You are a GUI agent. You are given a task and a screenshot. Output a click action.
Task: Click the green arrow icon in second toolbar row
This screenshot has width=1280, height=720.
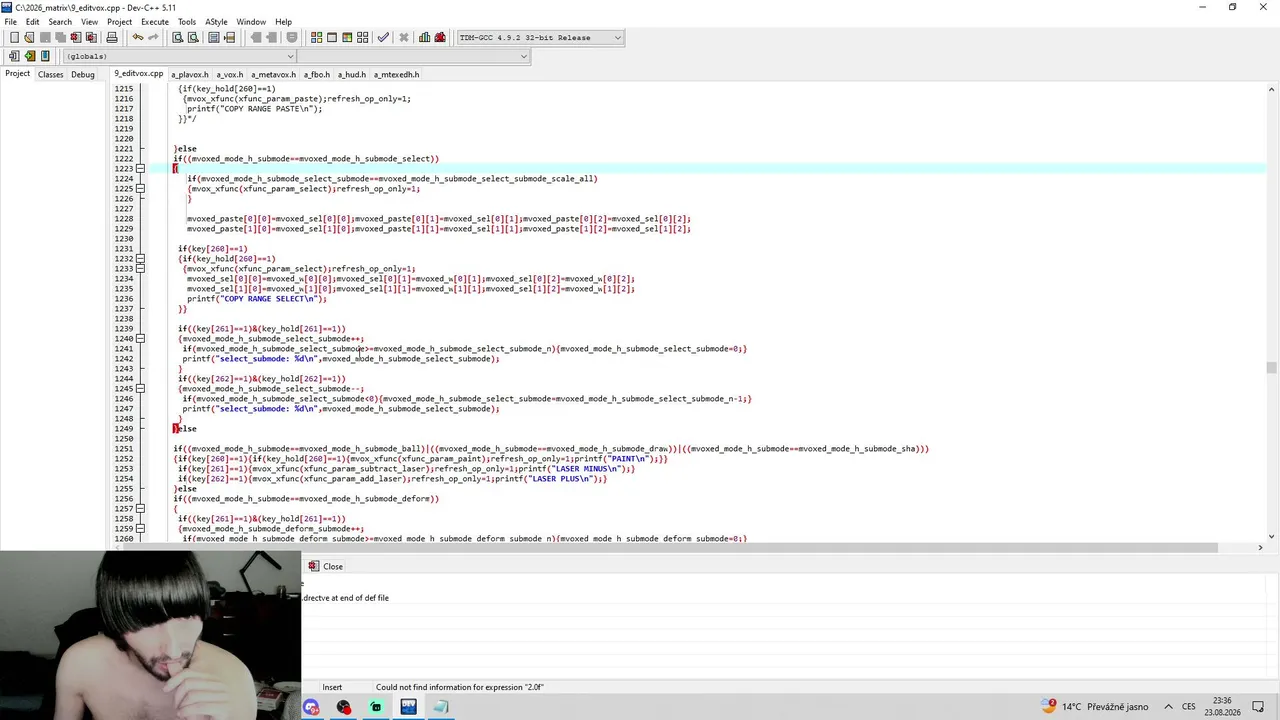29,56
